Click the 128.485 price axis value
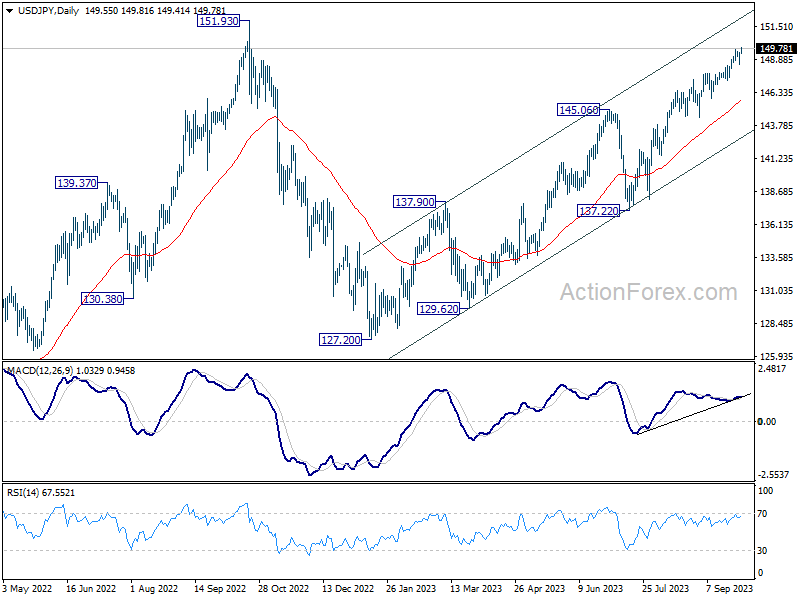The image size is (800, 600). click(777, 323)
